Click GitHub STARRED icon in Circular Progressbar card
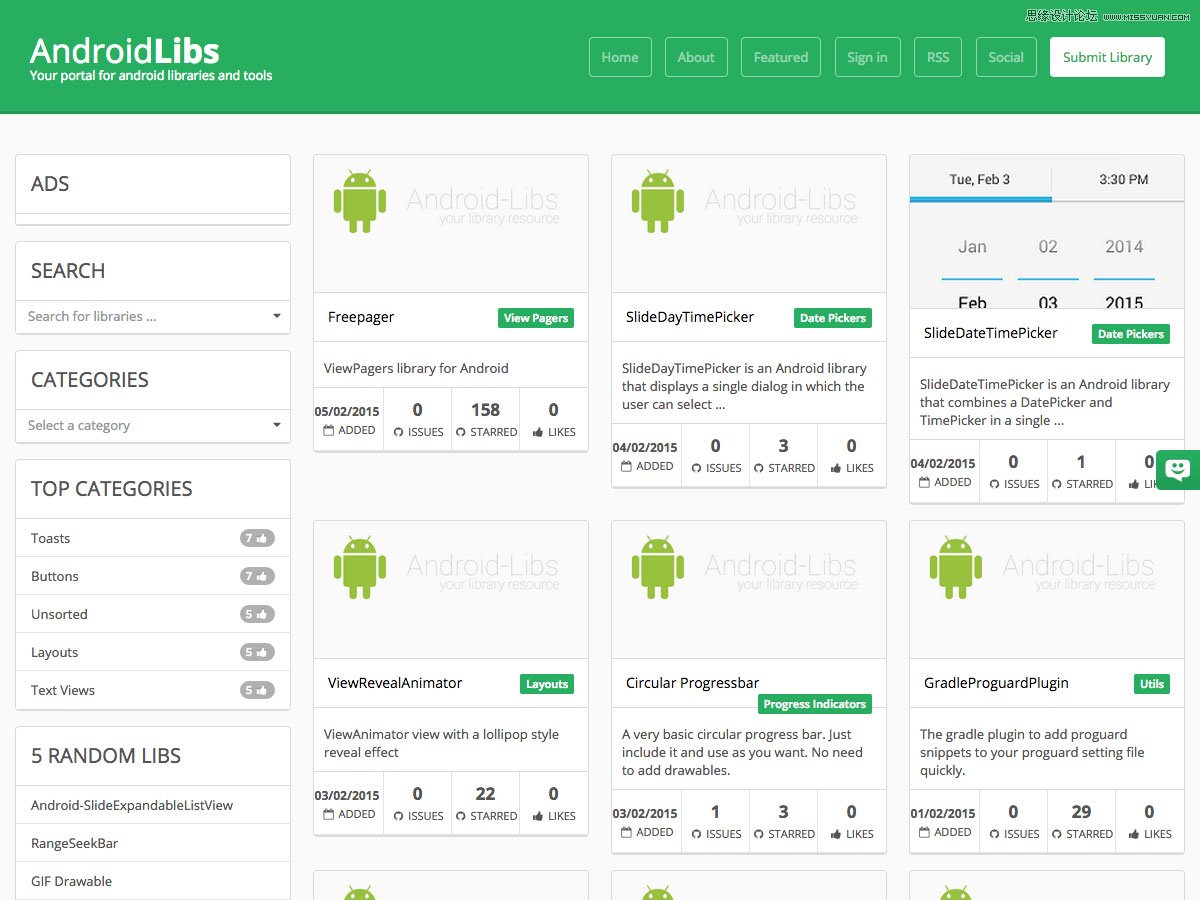 coord(759,835)
